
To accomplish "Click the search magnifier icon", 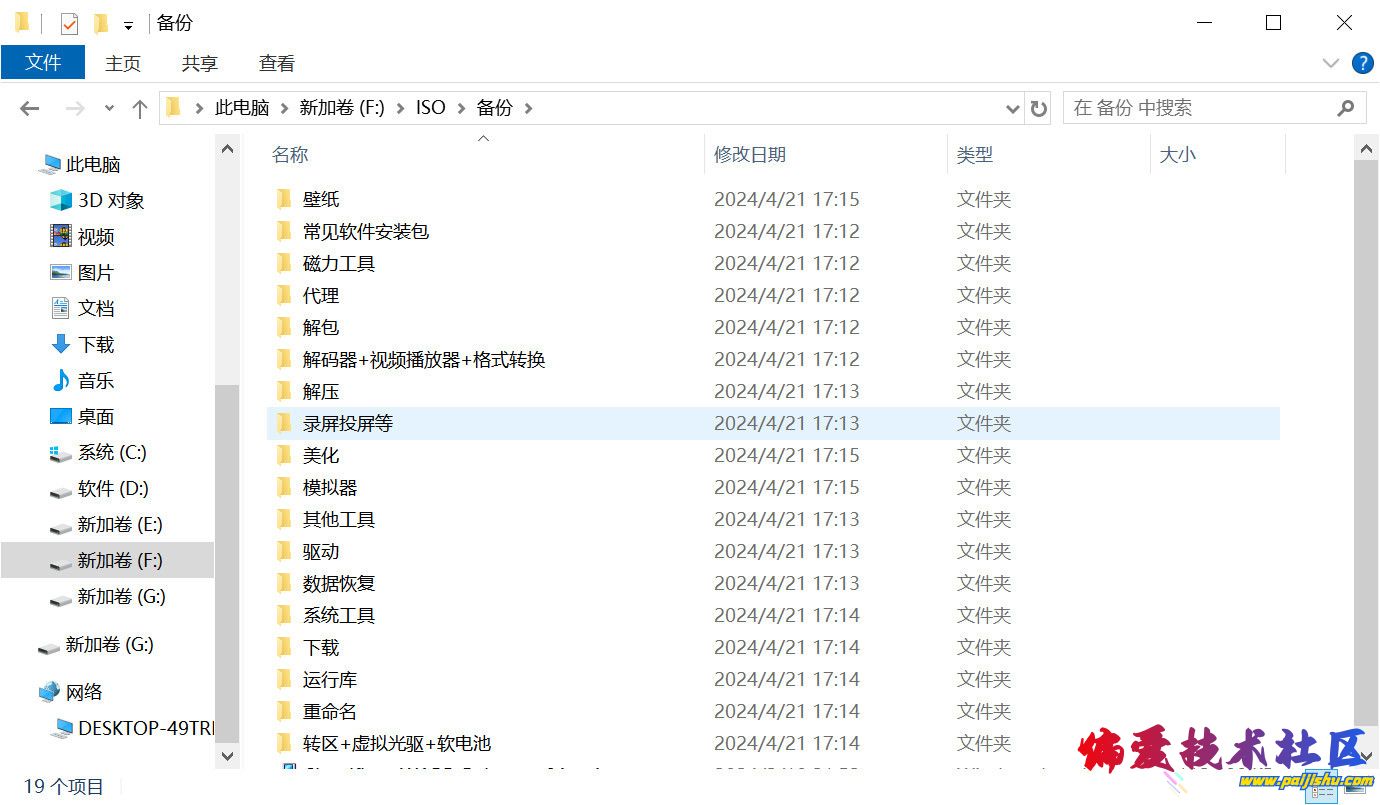I will click(1346, 108).
